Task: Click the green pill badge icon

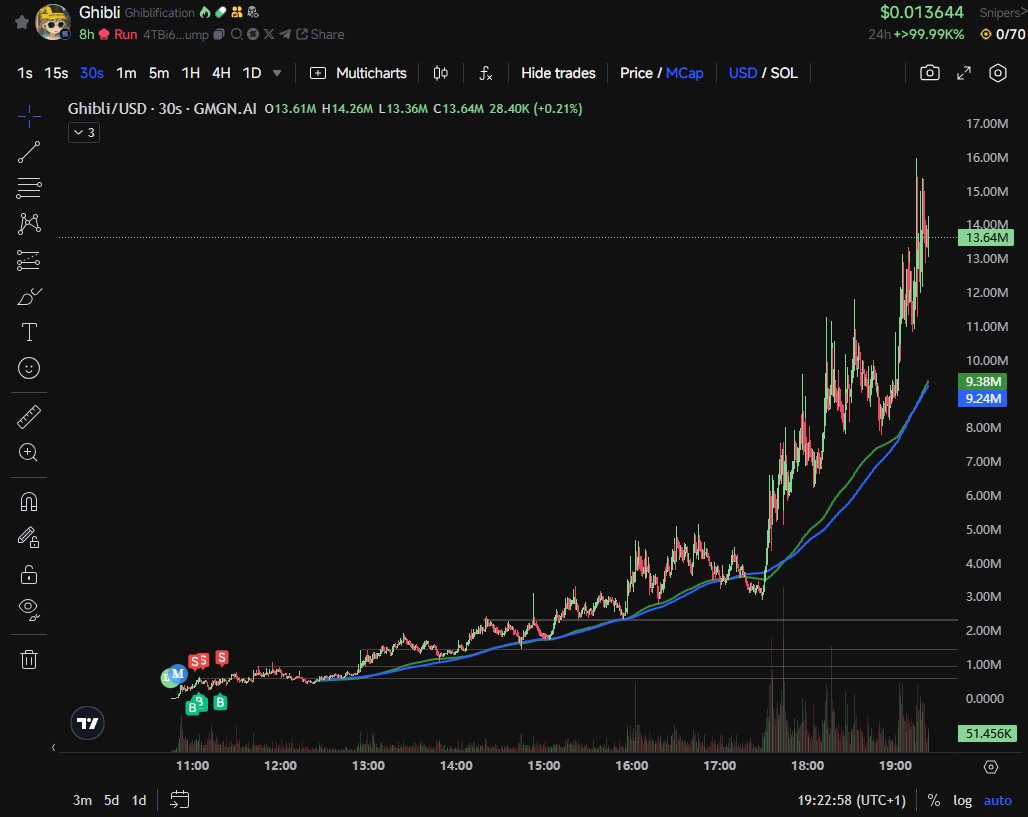Action: 221,12
